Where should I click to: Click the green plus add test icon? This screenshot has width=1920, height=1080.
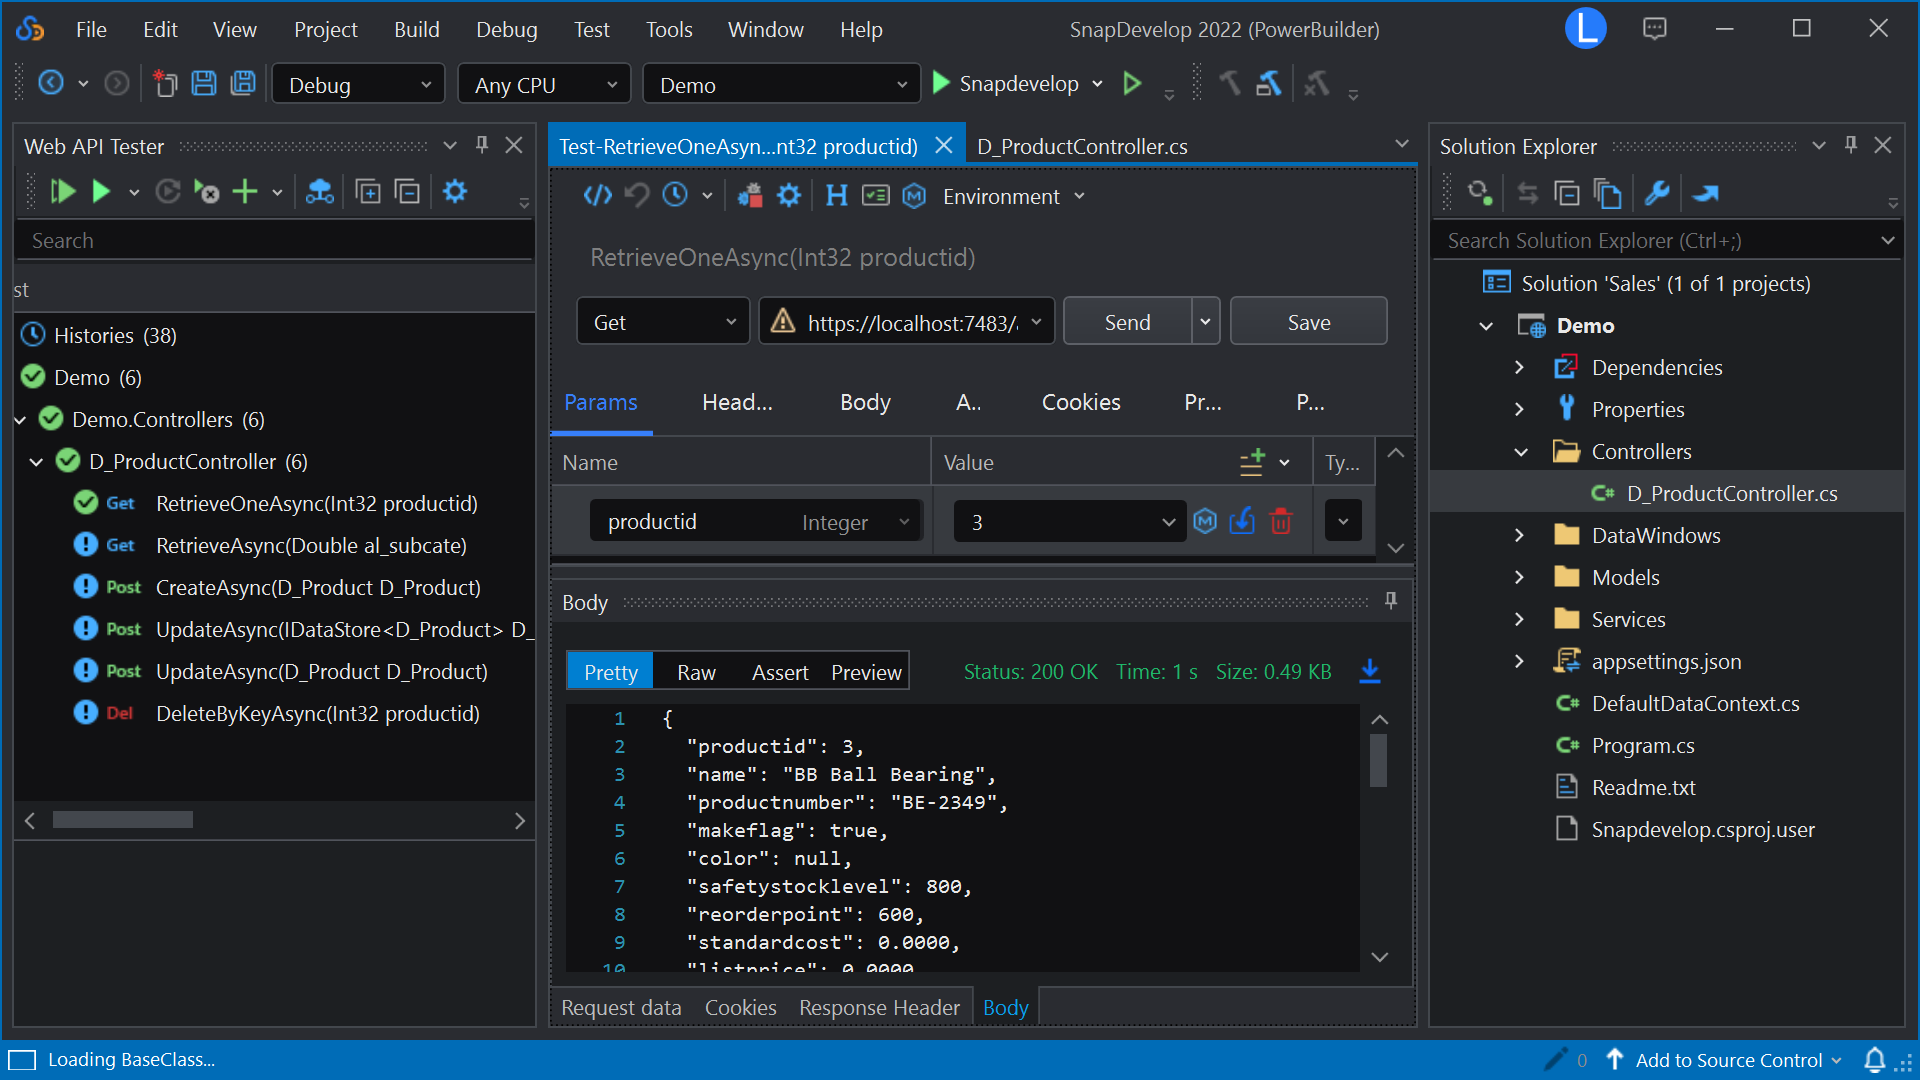pyautogui.click(x=245, y=192)
